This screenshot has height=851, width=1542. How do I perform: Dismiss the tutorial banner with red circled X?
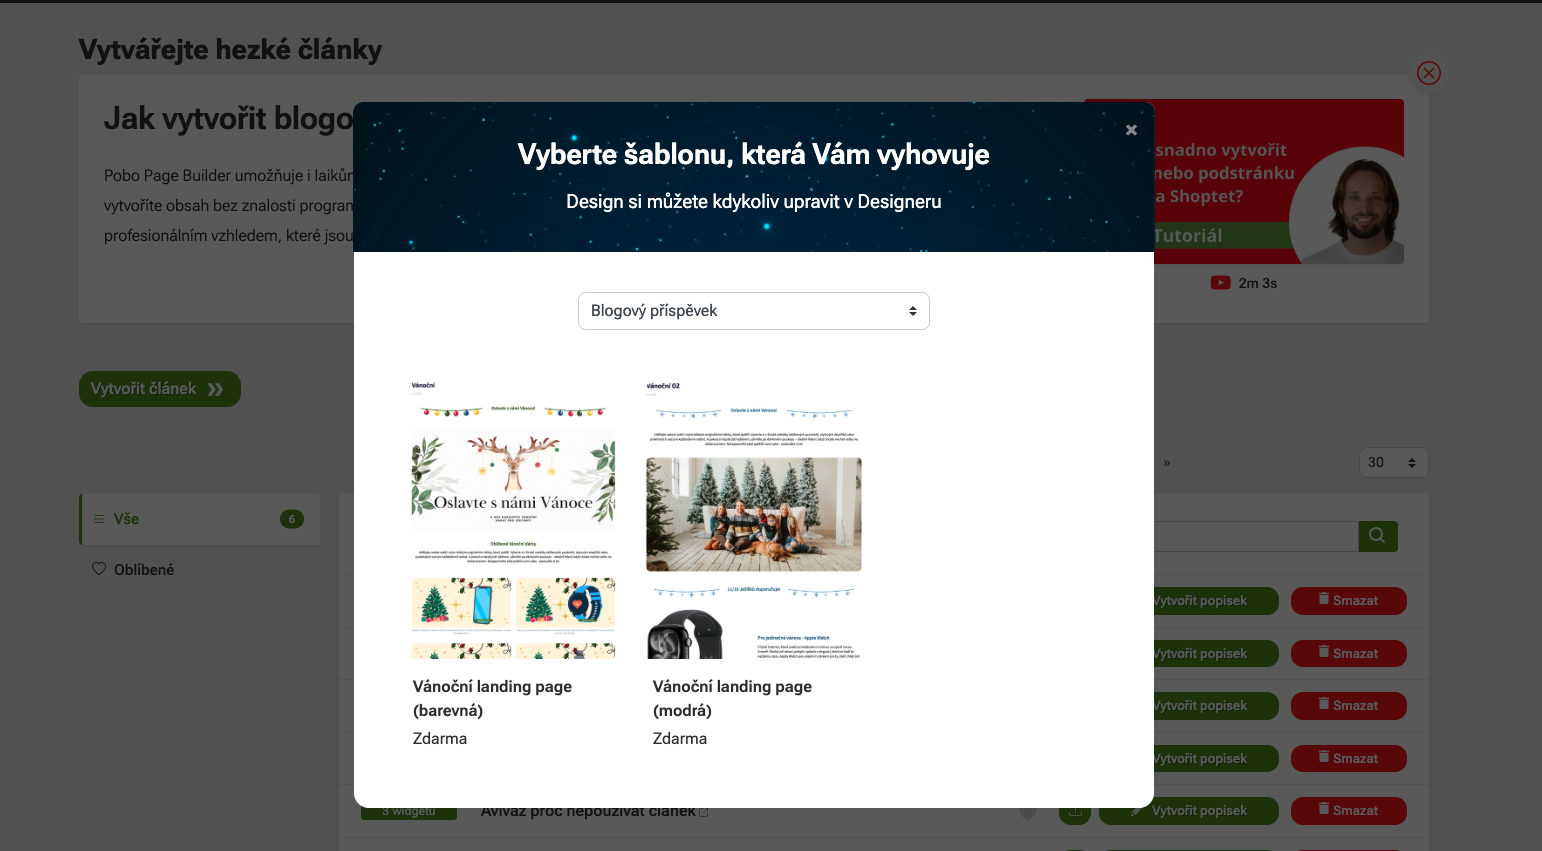(1428, 73)
